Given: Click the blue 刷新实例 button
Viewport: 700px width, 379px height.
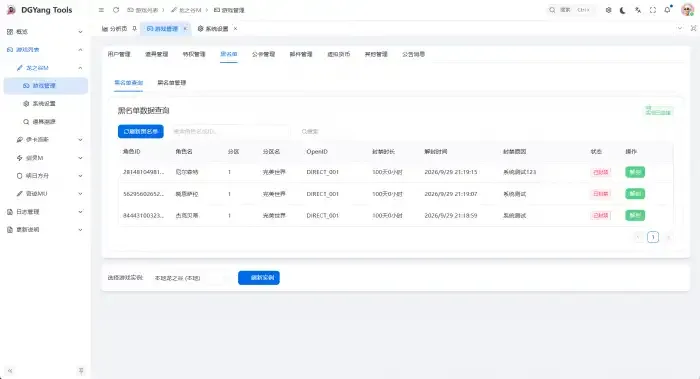Looking at the screenshot, I should click(259, 278).
